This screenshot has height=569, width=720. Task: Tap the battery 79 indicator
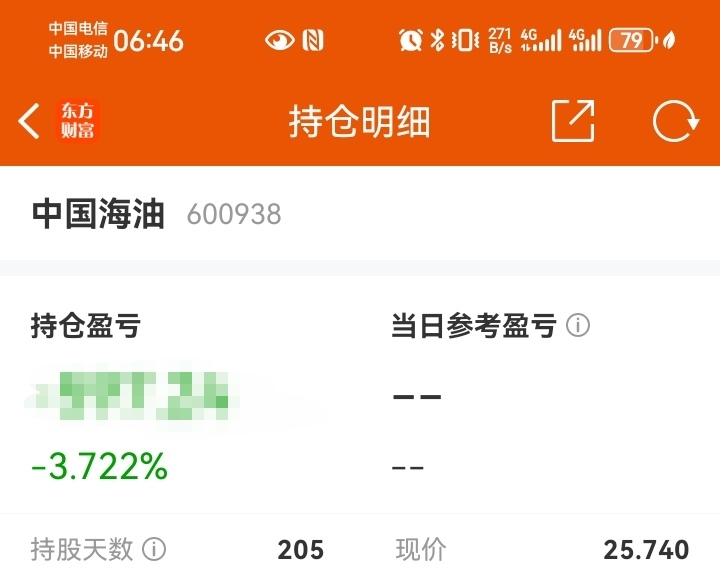[x=631, y=40]
